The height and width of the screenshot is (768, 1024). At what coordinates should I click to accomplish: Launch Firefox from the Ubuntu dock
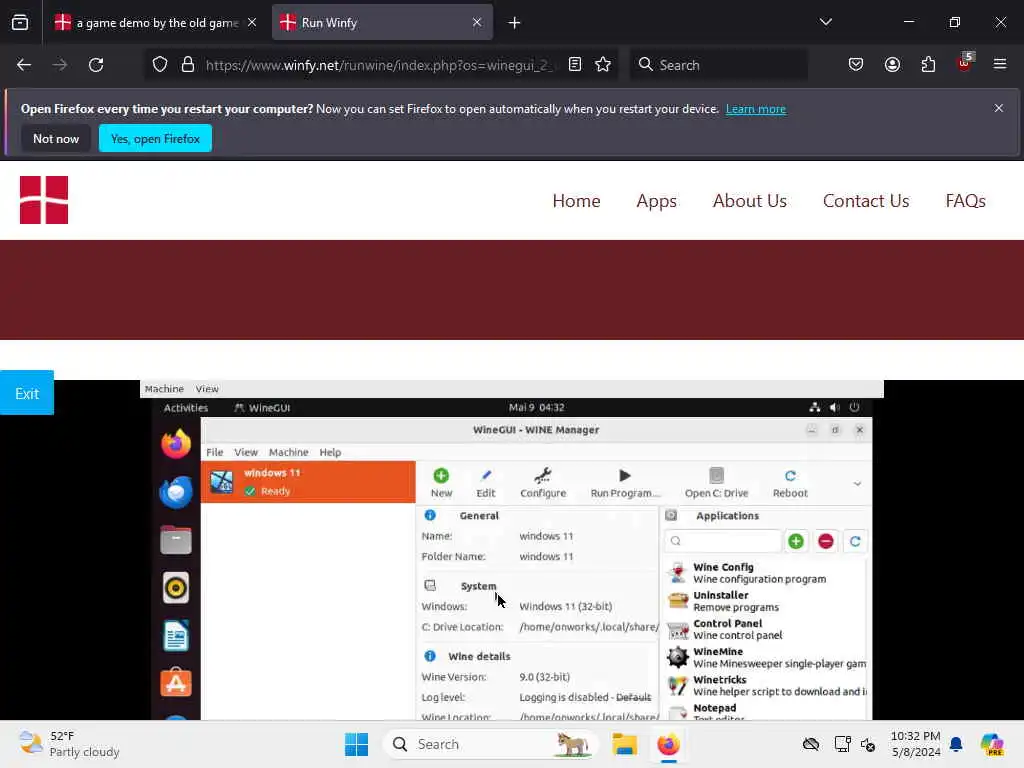click(176, 444)
